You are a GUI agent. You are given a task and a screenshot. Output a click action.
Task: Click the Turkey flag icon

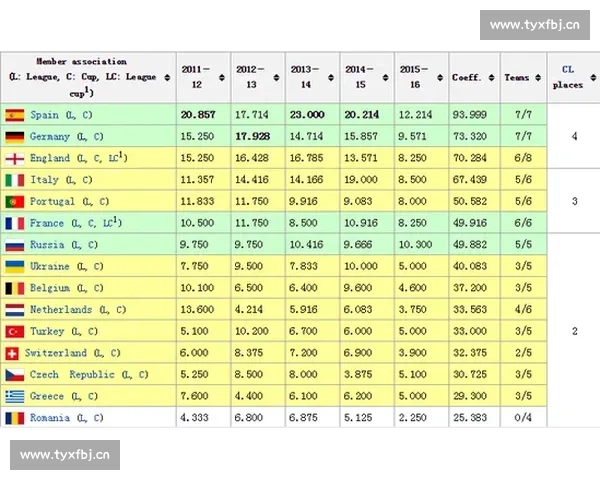coord(15,331)
